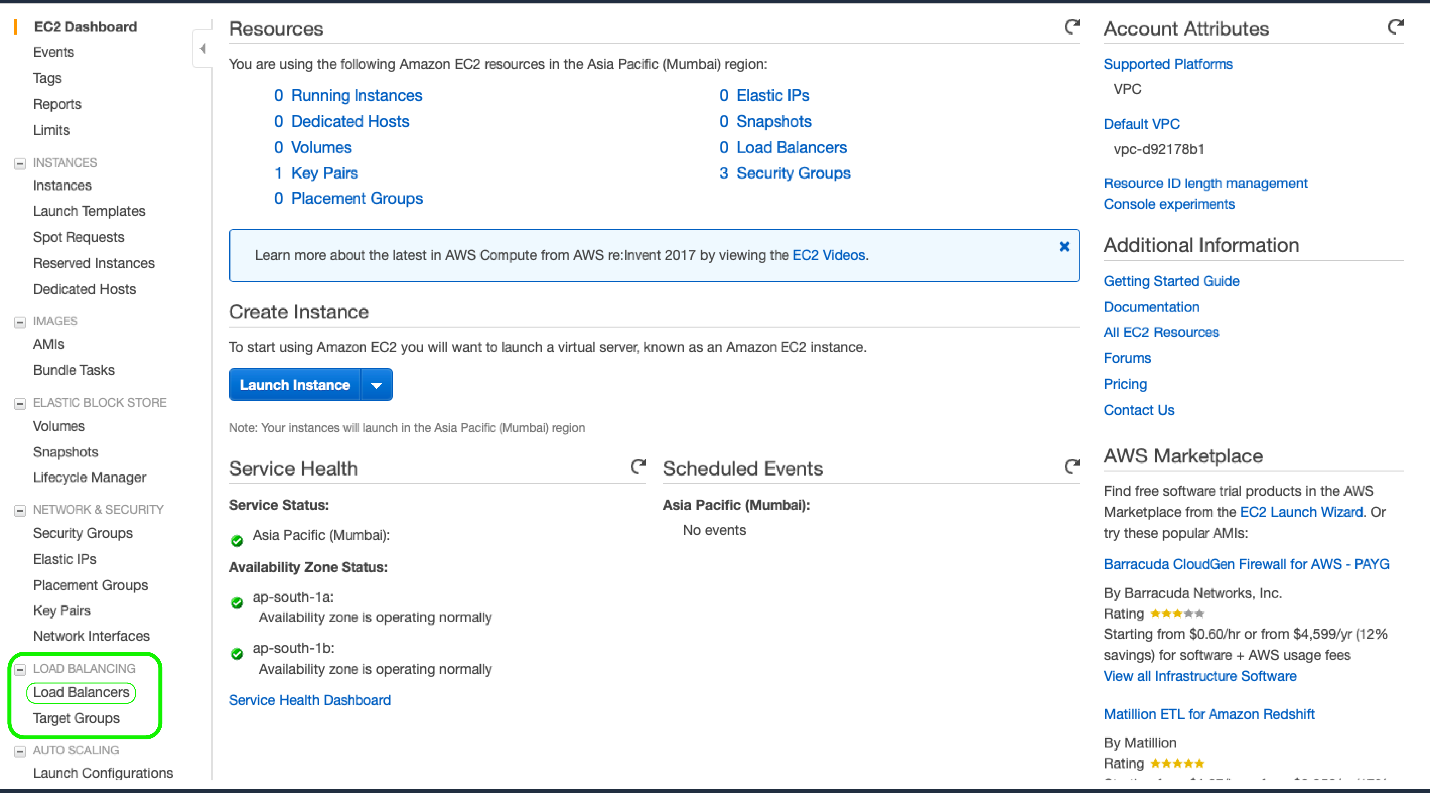Open Placement Groups in sidebar
This screenshot has height=793, width=1430.
90,585
